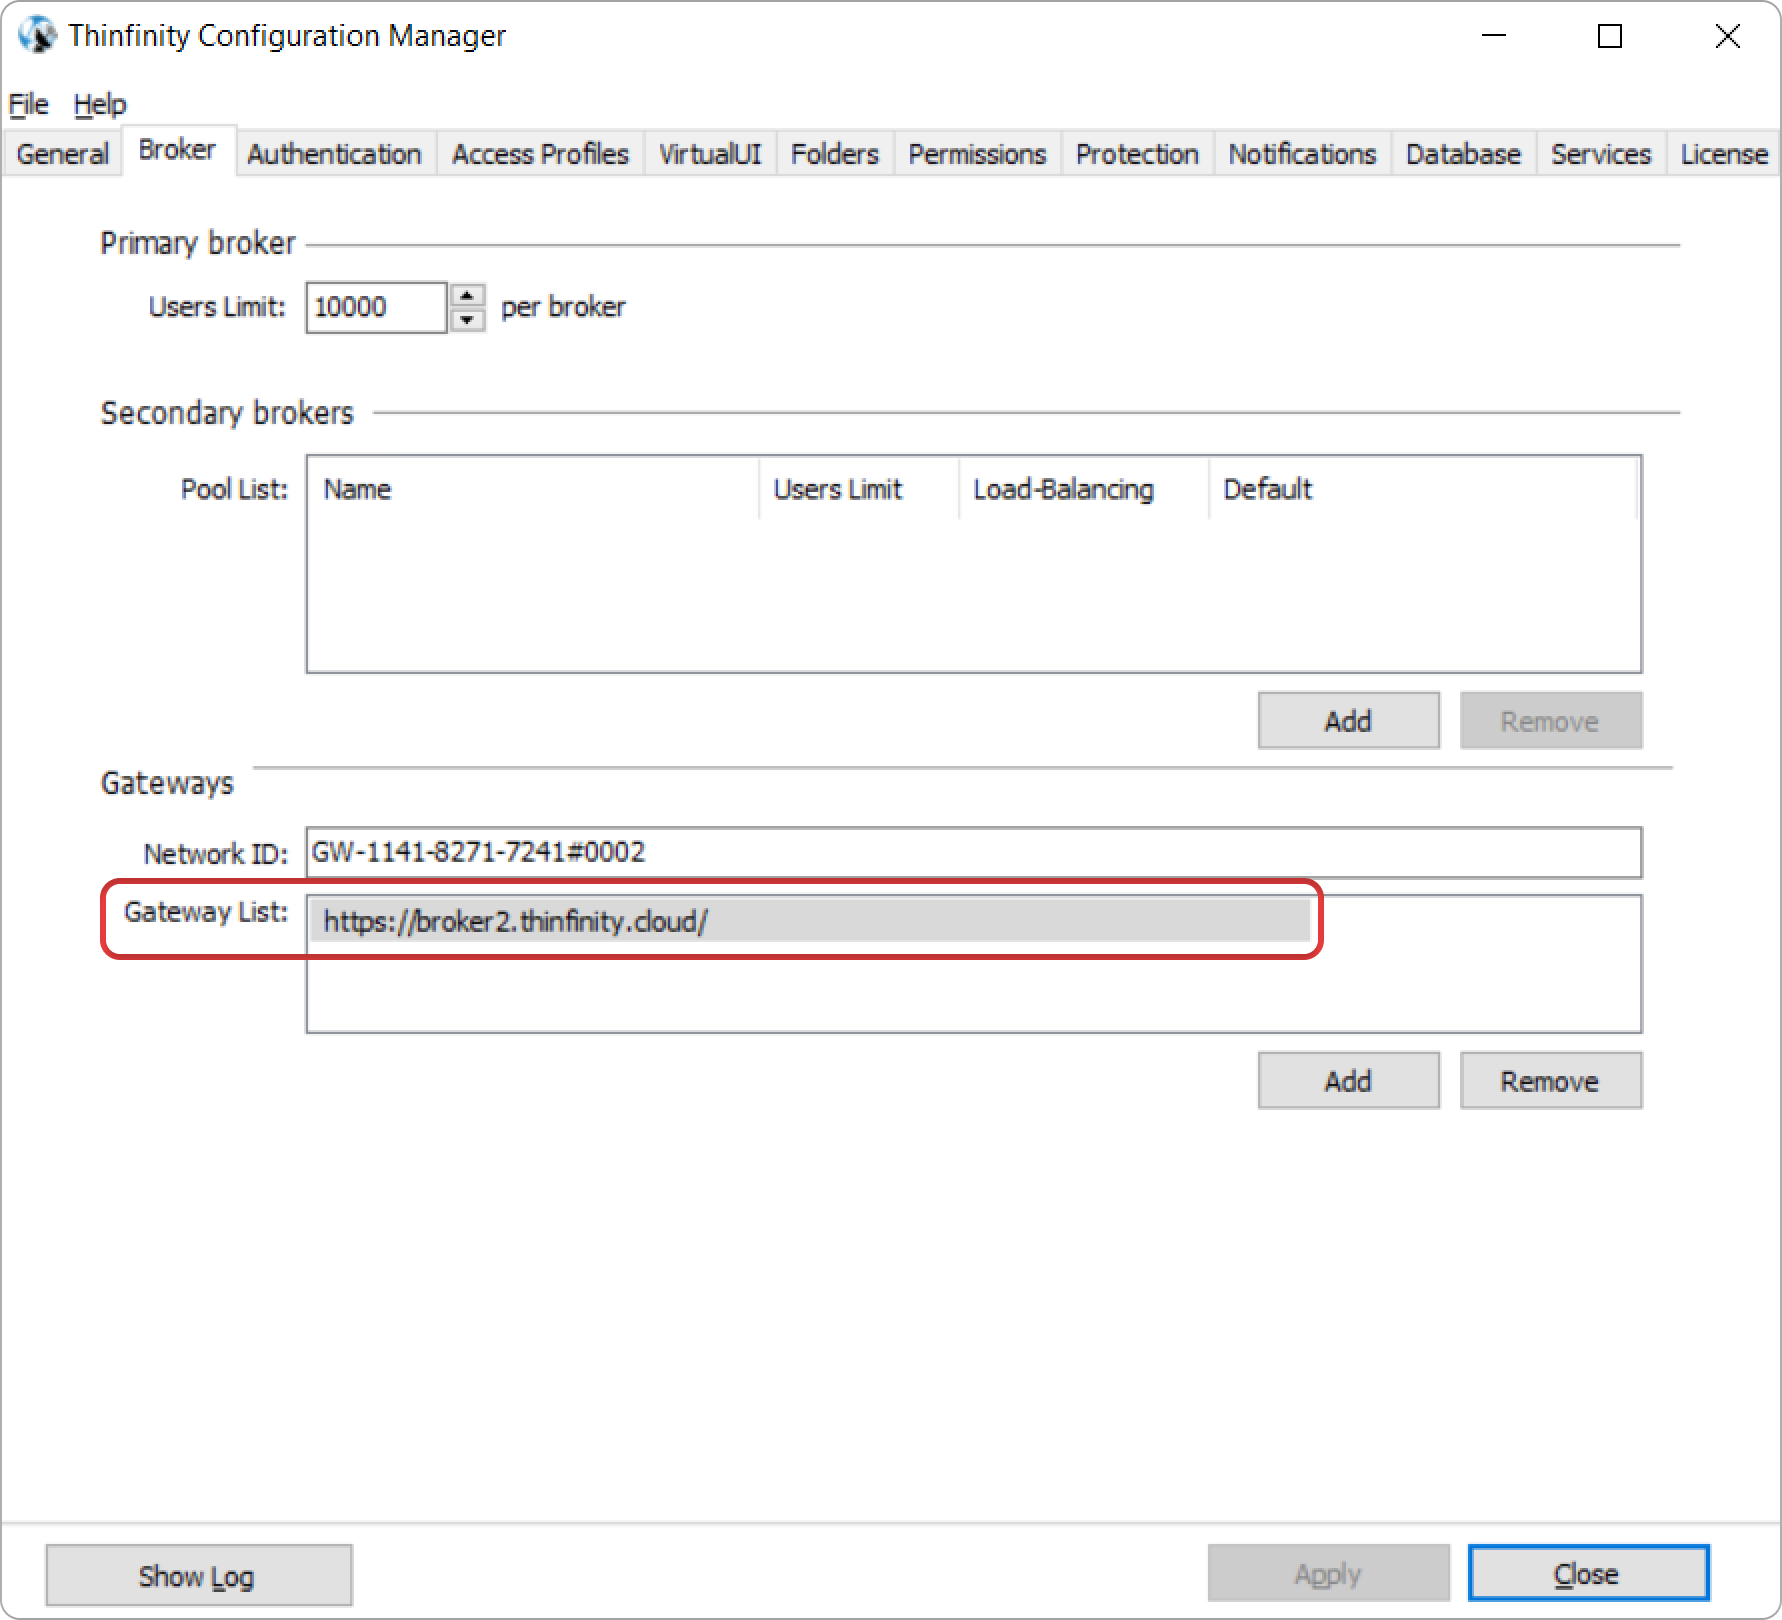The height and width of the screenshot is (1620, 1782).
Task: Select the broker2.thinfinity.cloud gateway entry
Action: (x=810, y=921)
